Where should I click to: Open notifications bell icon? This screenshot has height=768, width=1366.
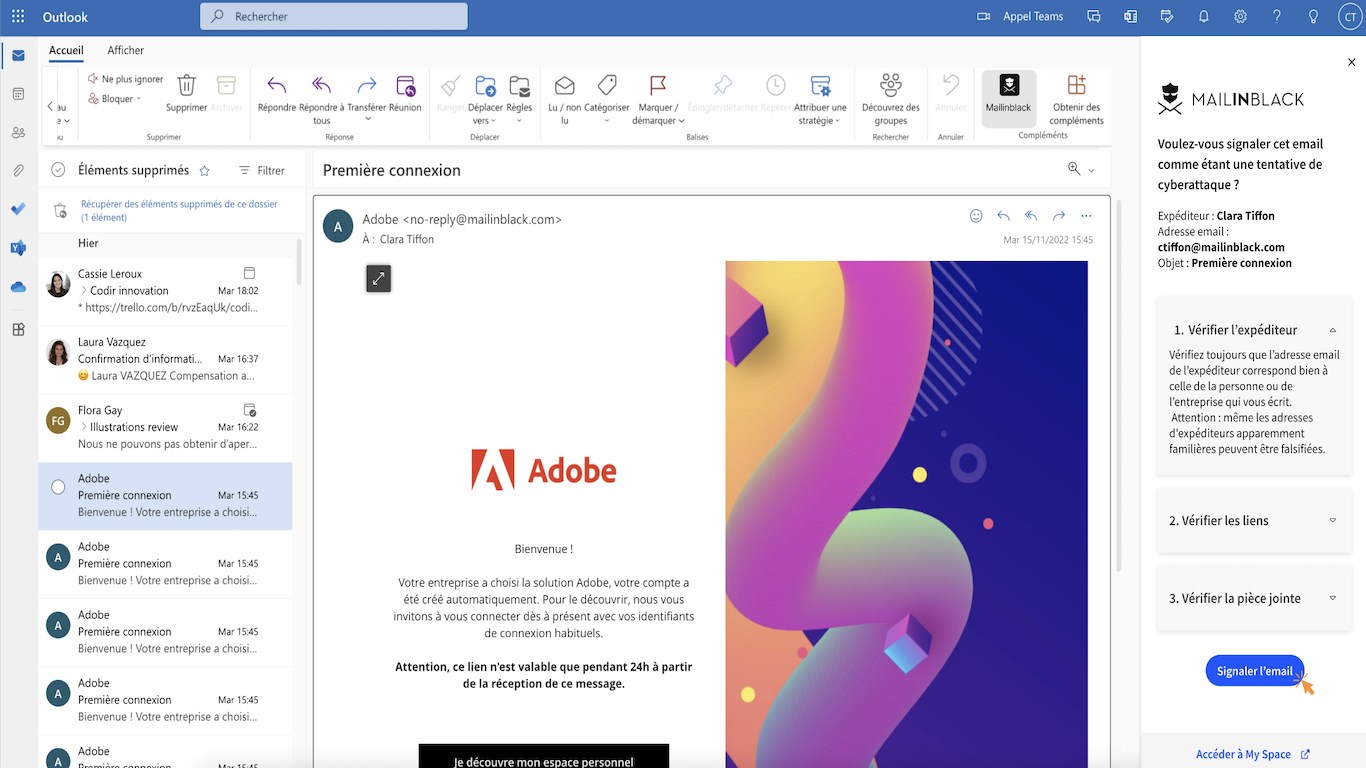[x=1204, y=16]
